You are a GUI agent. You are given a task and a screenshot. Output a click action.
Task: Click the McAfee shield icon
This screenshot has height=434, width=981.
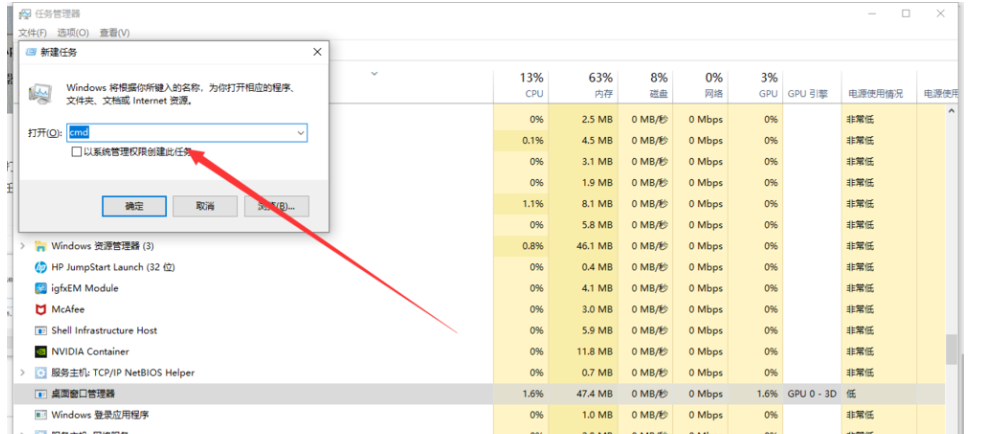pyautogui.click(x=41, y=310)
